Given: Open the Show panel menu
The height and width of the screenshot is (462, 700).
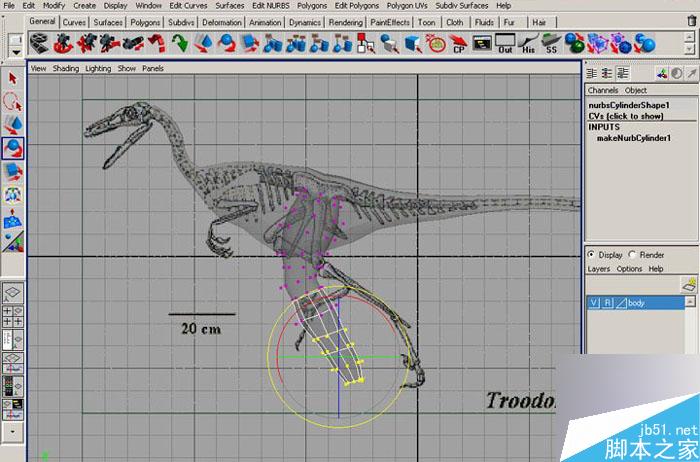Looking at the screenshot, I should pyautogui.click(x=126, y=68).
